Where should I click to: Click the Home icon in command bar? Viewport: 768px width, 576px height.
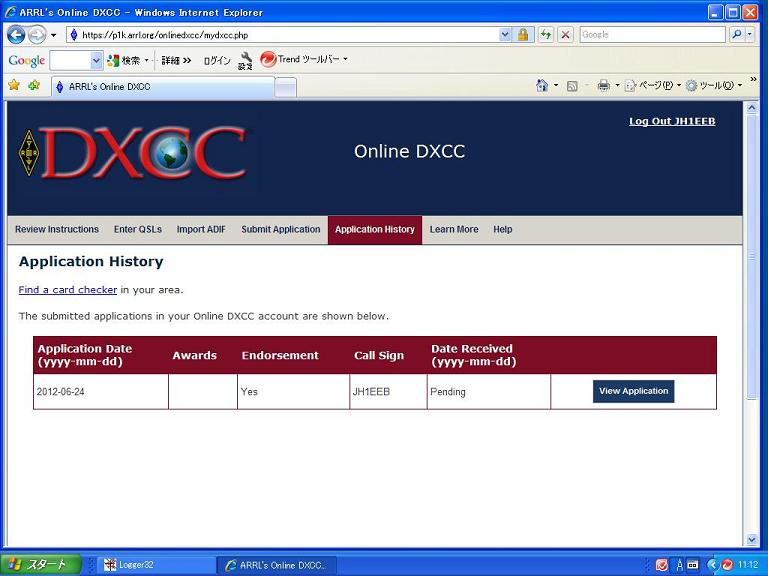tap(542, 85)
